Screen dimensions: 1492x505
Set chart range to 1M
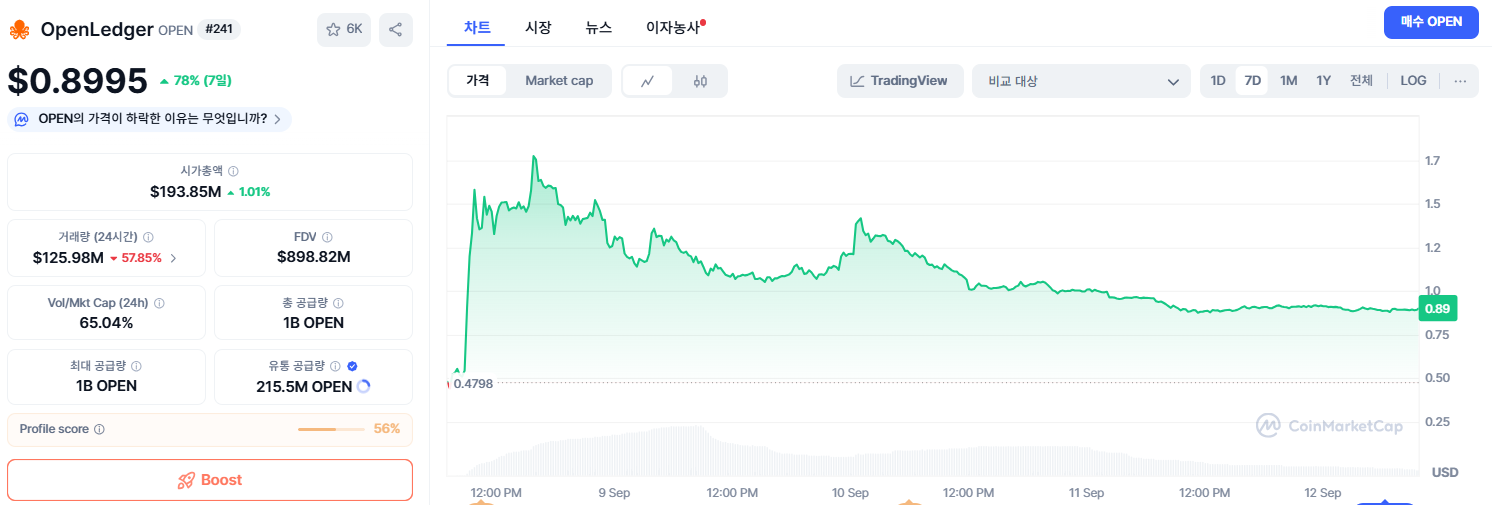[x=1288, y=81]
